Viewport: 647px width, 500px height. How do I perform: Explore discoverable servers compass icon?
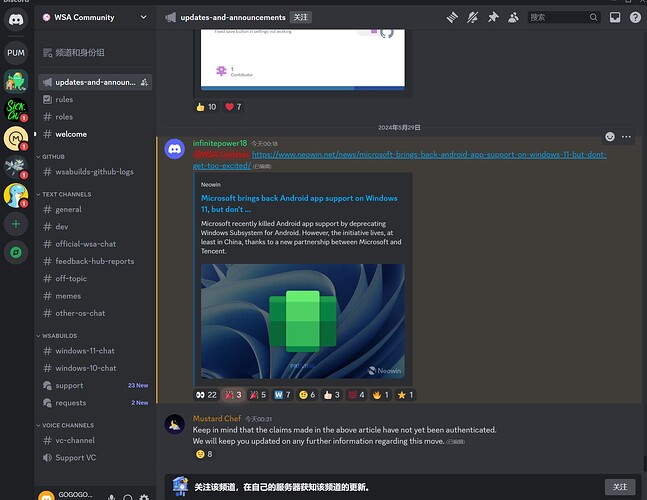click(16, 252)
